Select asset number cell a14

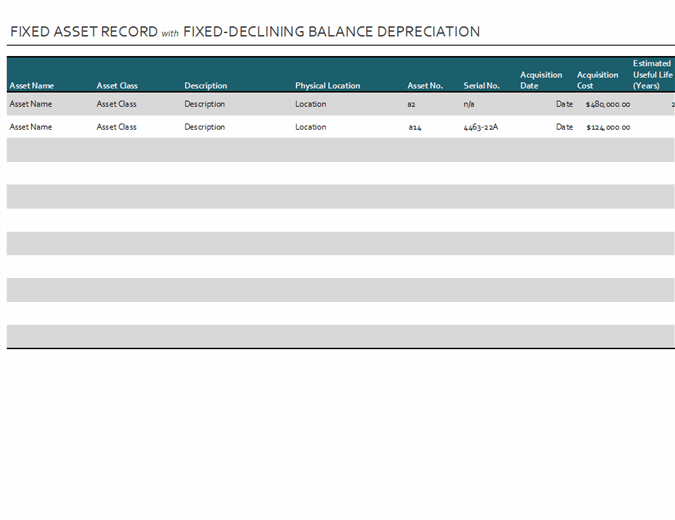pos(415,127)
